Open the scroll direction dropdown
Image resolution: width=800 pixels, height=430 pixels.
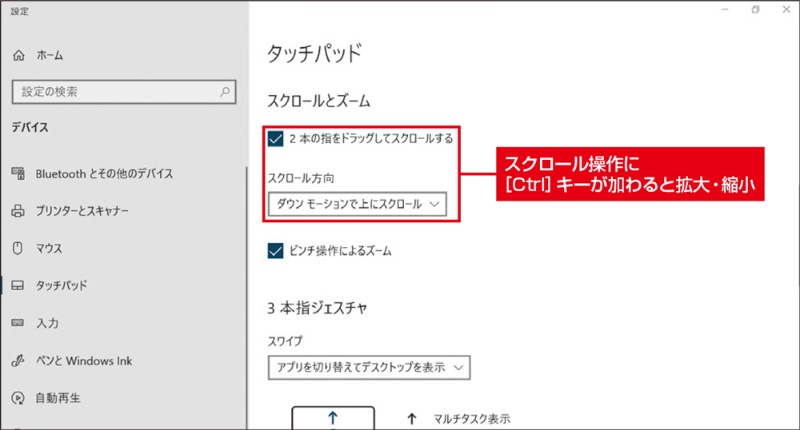357,204
